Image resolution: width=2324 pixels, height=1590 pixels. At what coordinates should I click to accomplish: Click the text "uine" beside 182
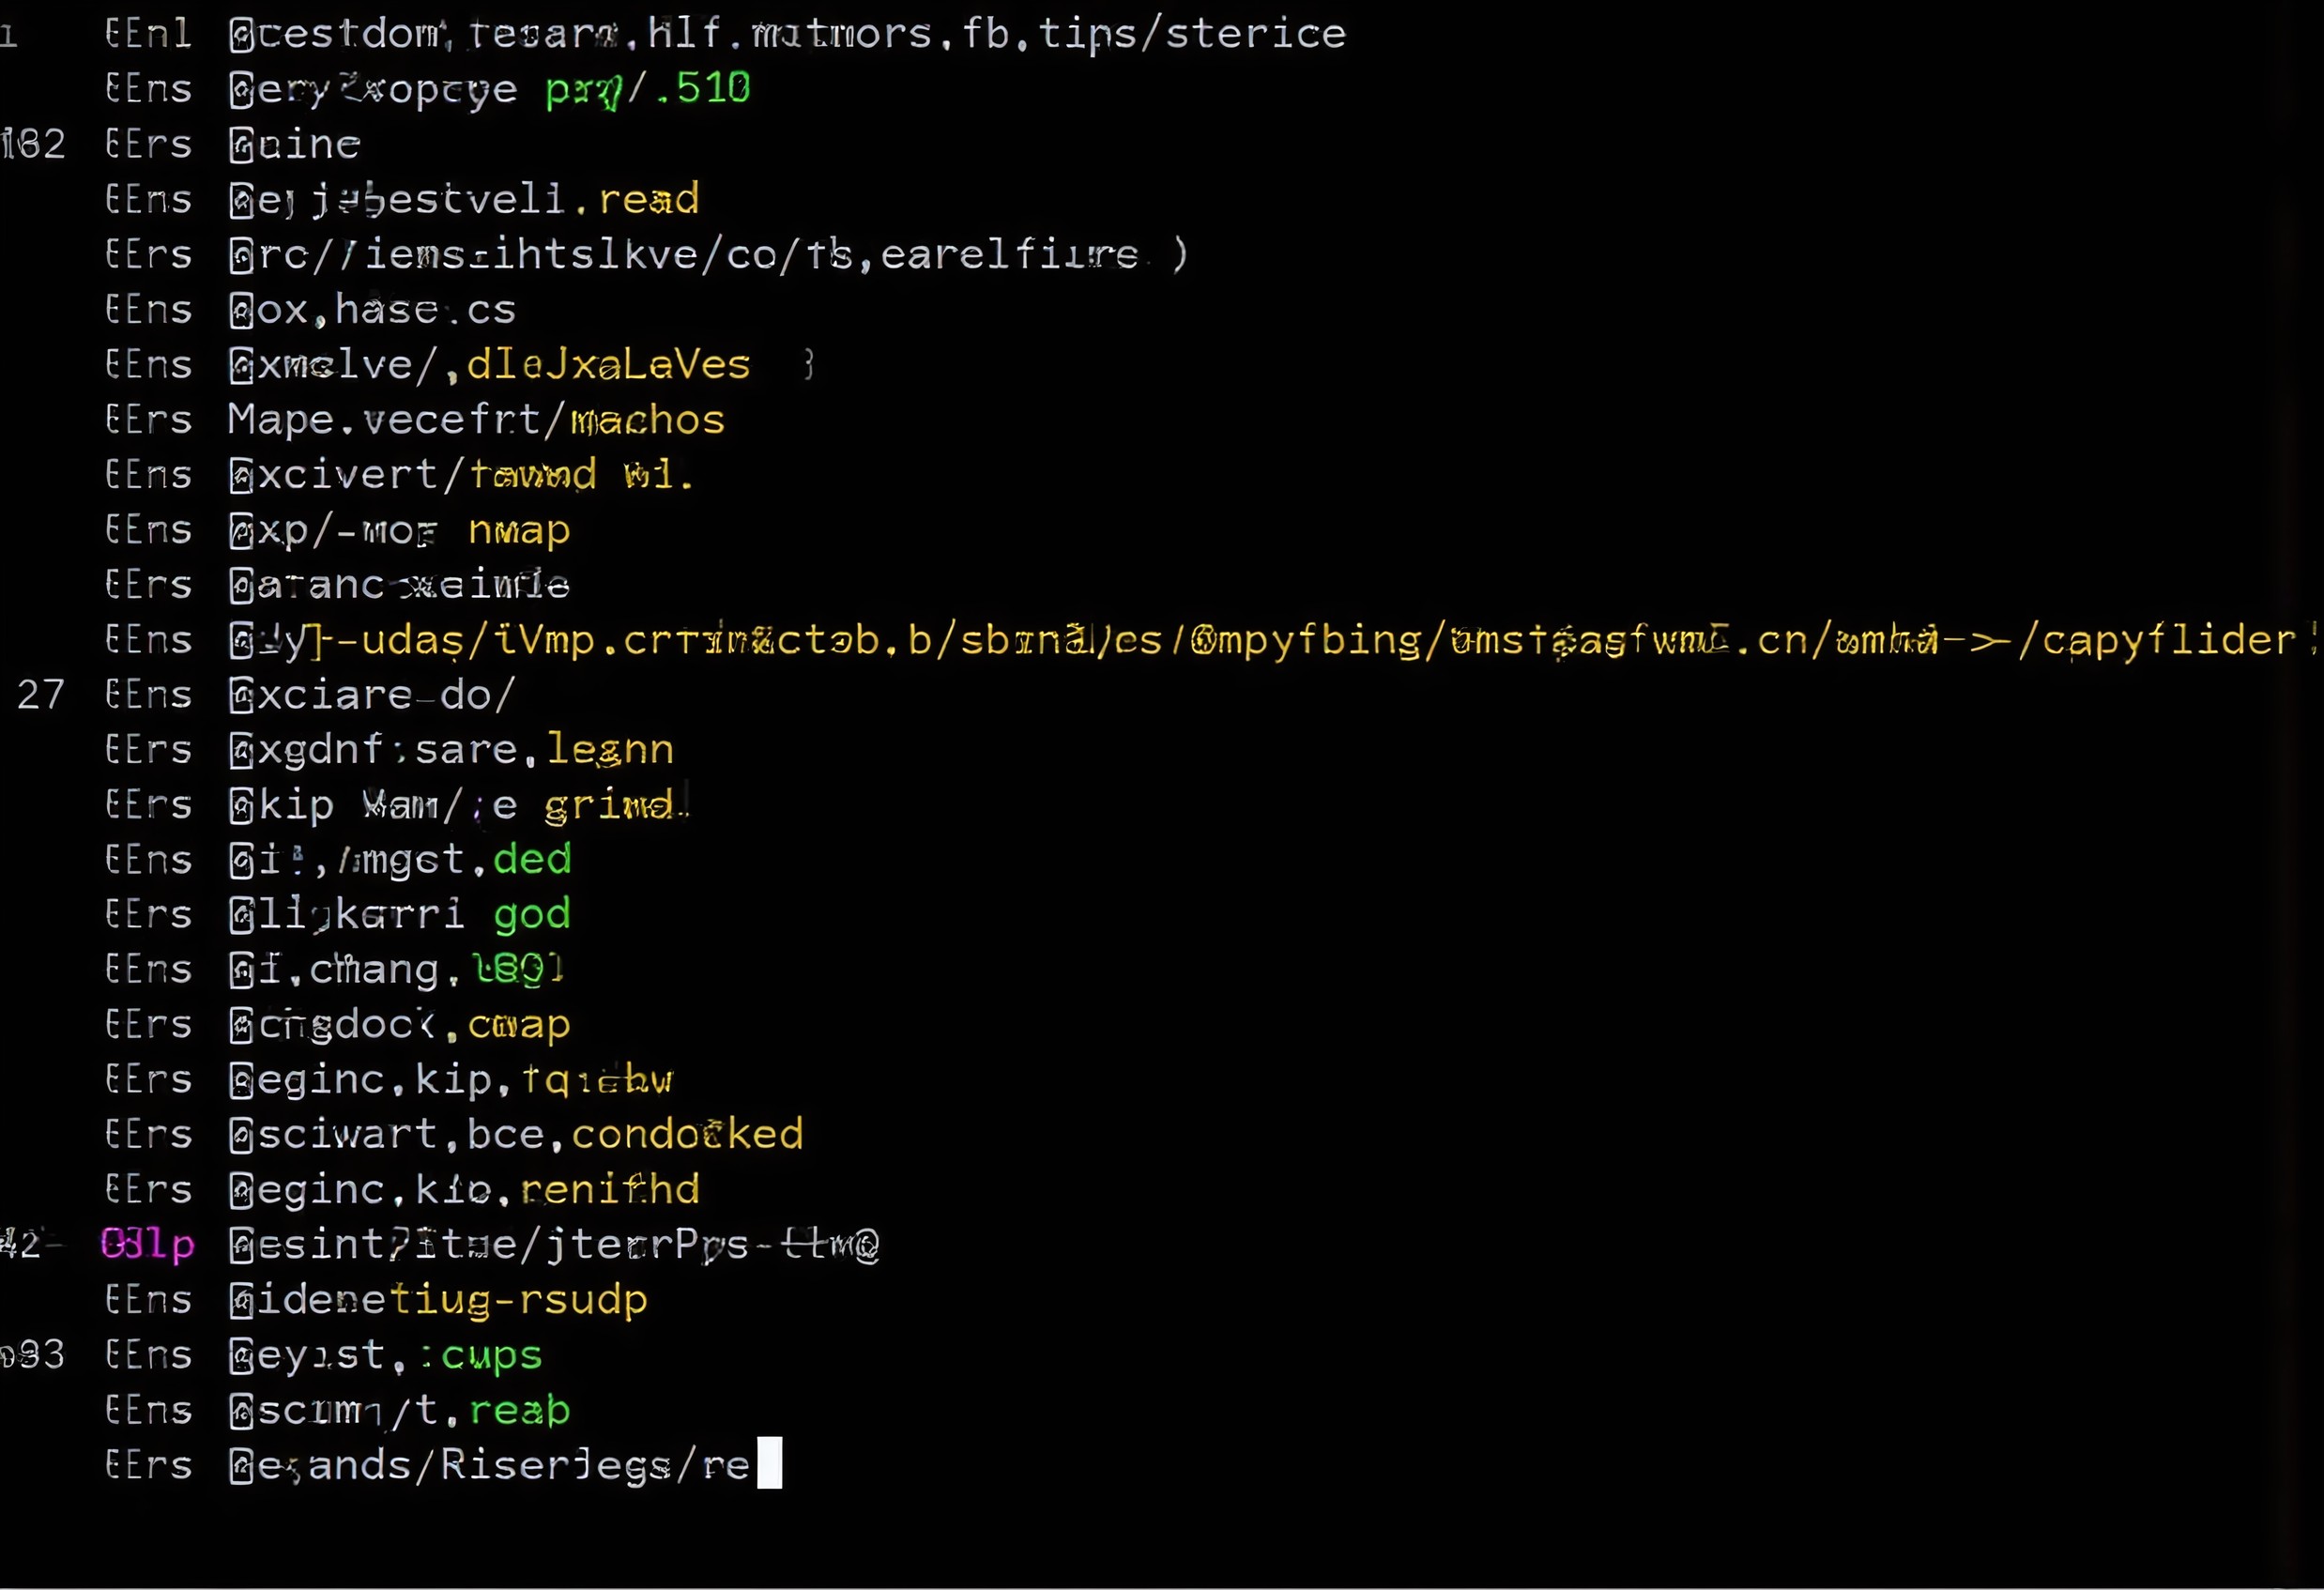(309, 145)
